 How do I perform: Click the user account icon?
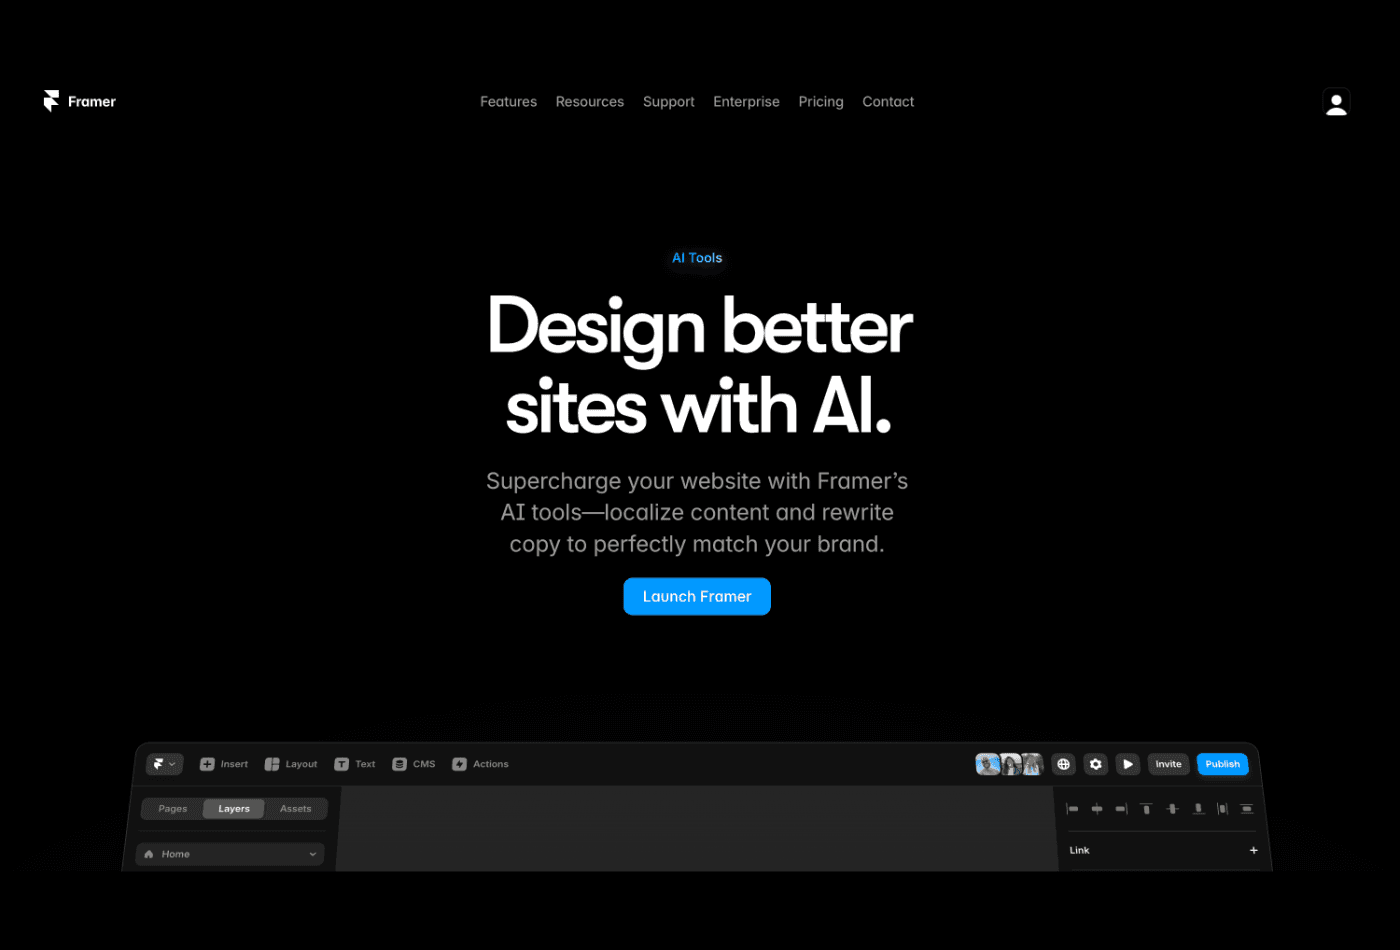[x=1336, y=102]
